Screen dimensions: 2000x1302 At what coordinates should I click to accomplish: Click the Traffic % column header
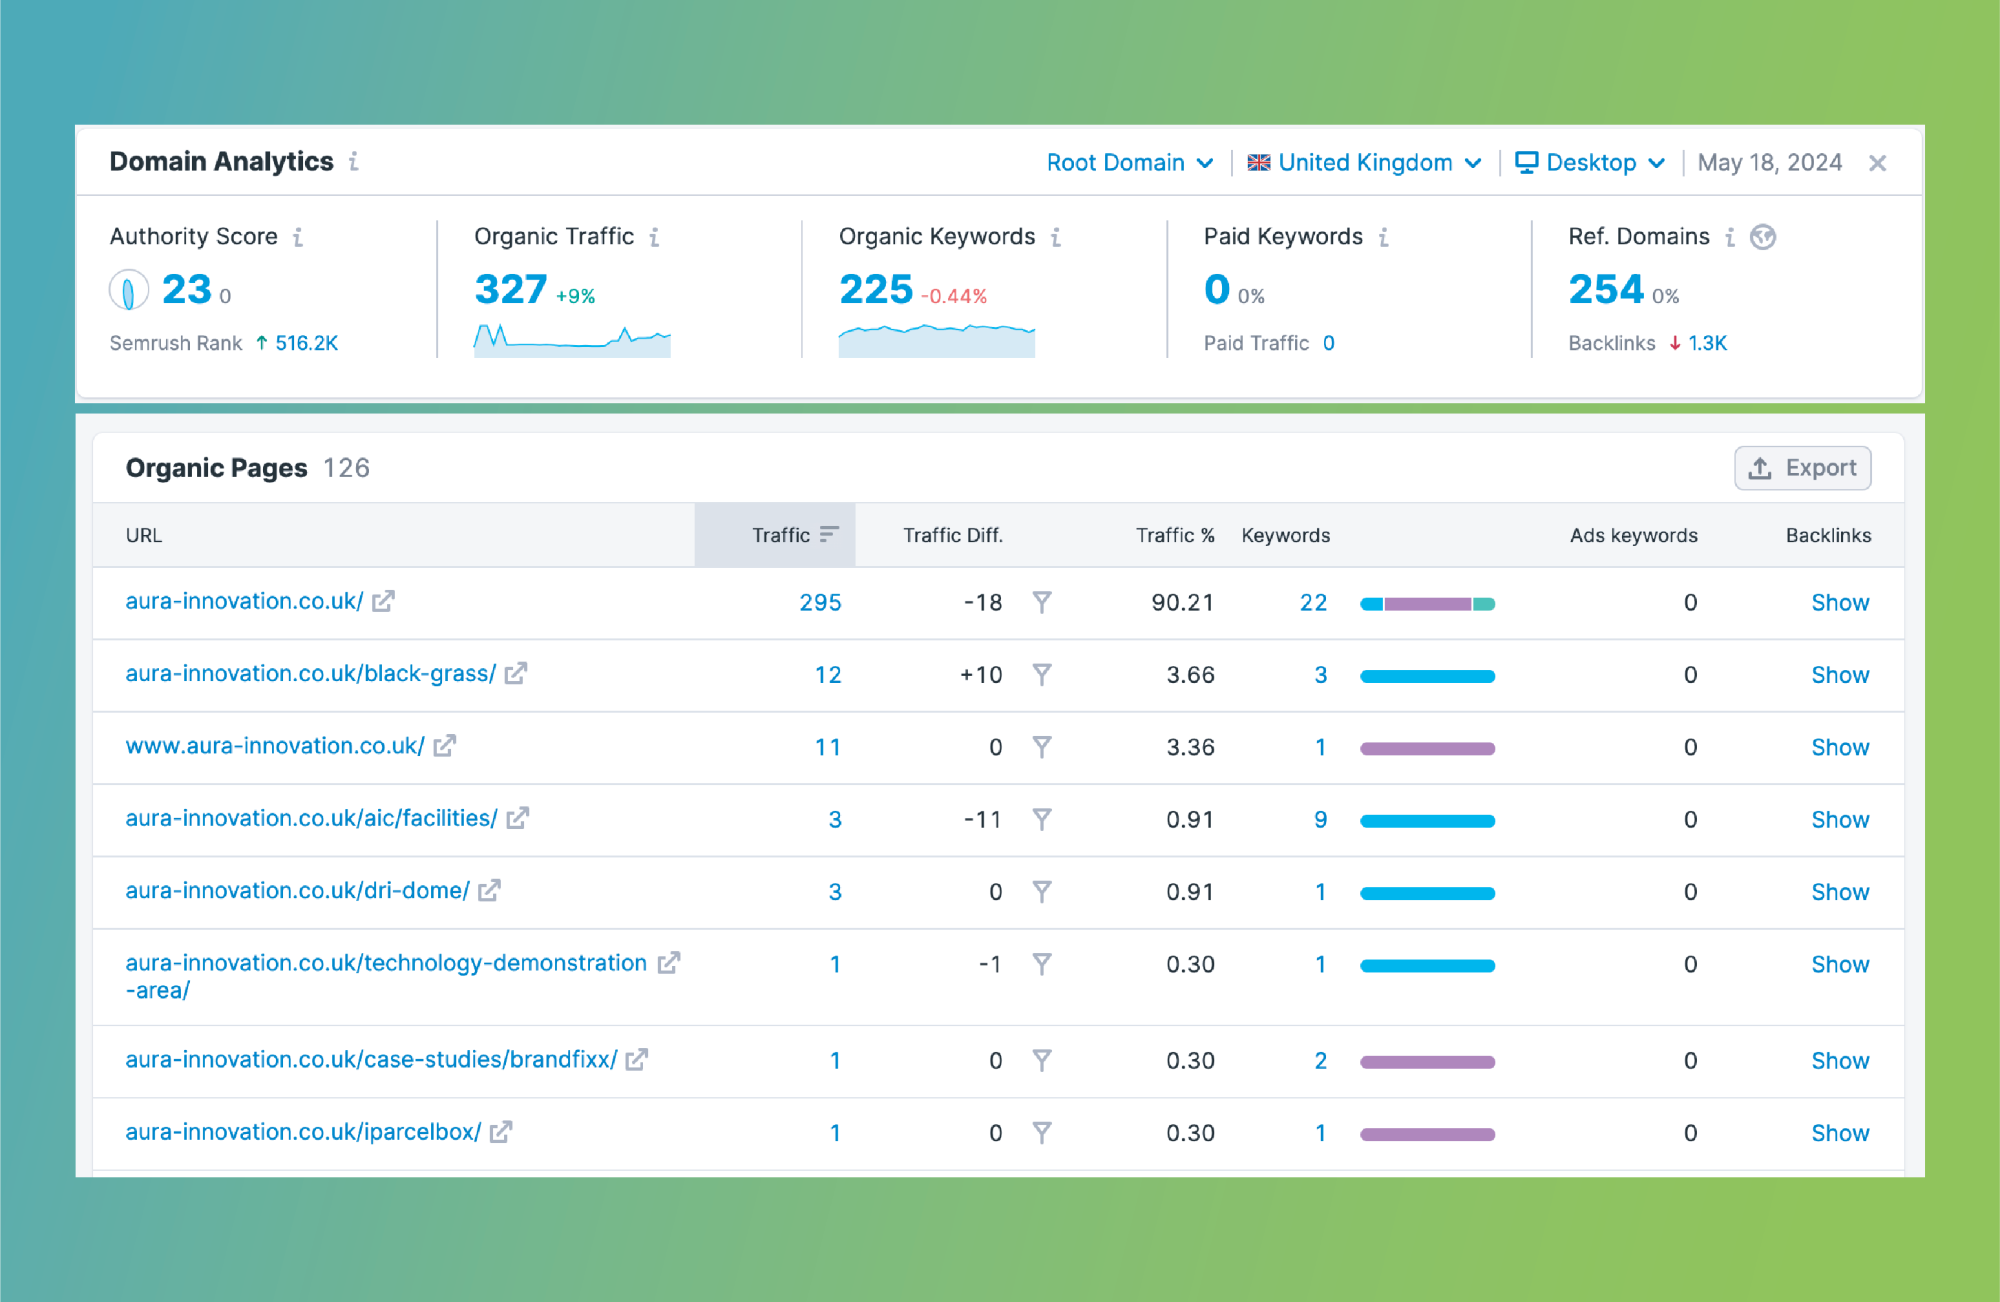pyautogui.click(x=1175, y=535)
